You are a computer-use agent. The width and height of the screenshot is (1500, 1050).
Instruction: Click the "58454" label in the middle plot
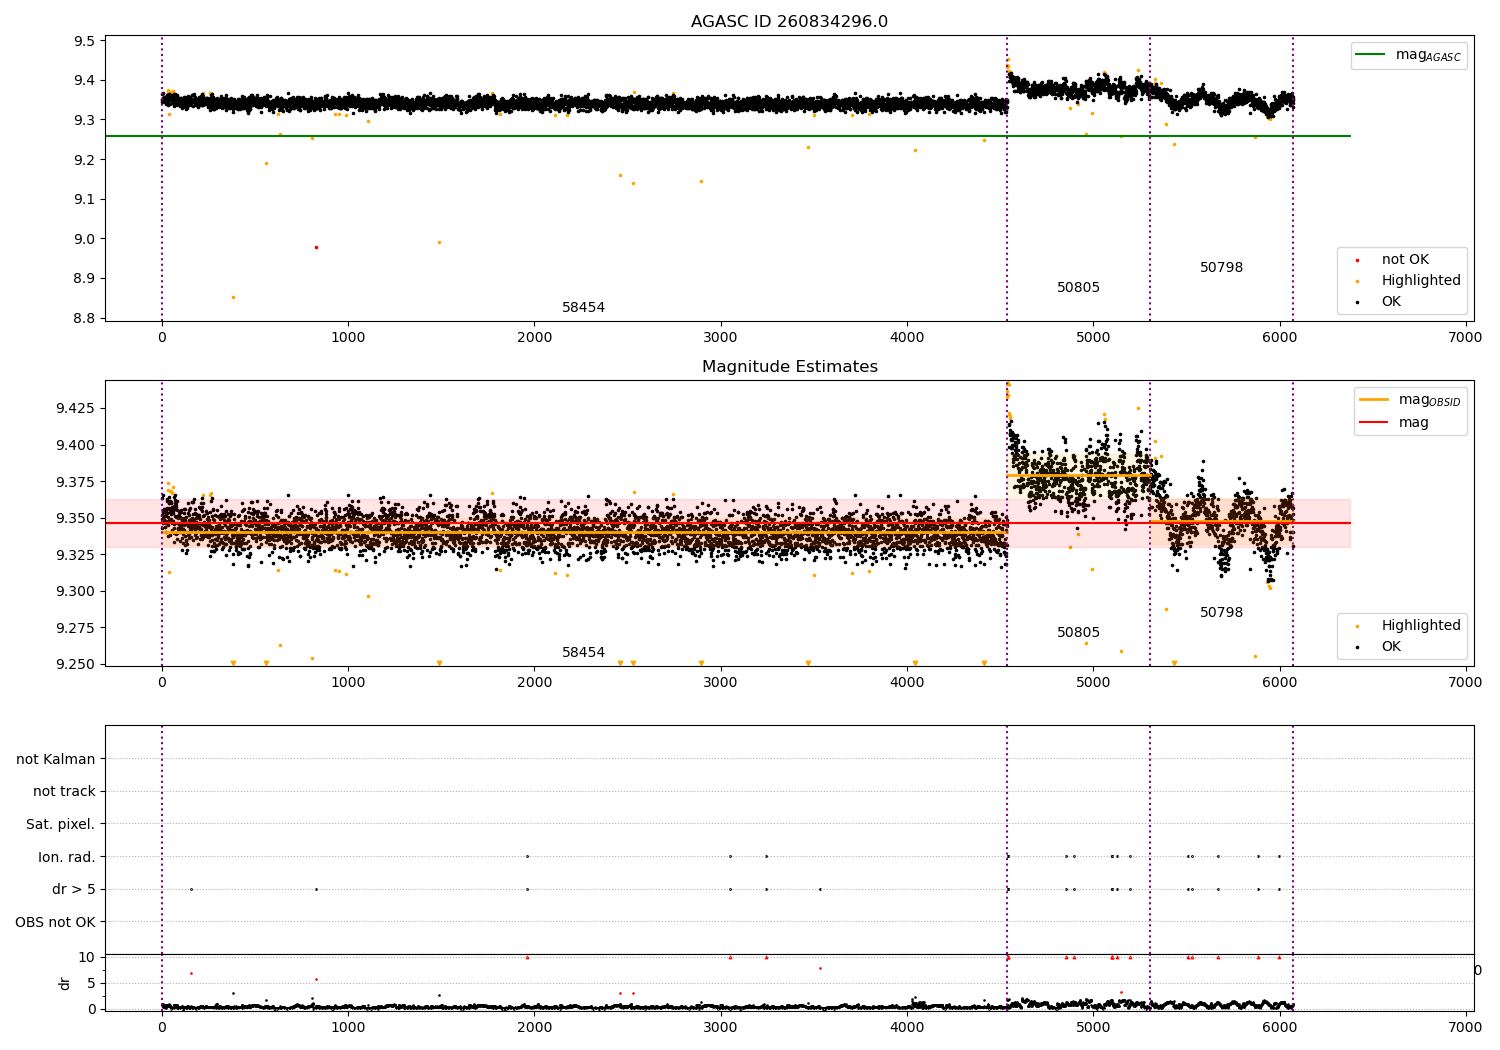point(583,653)
